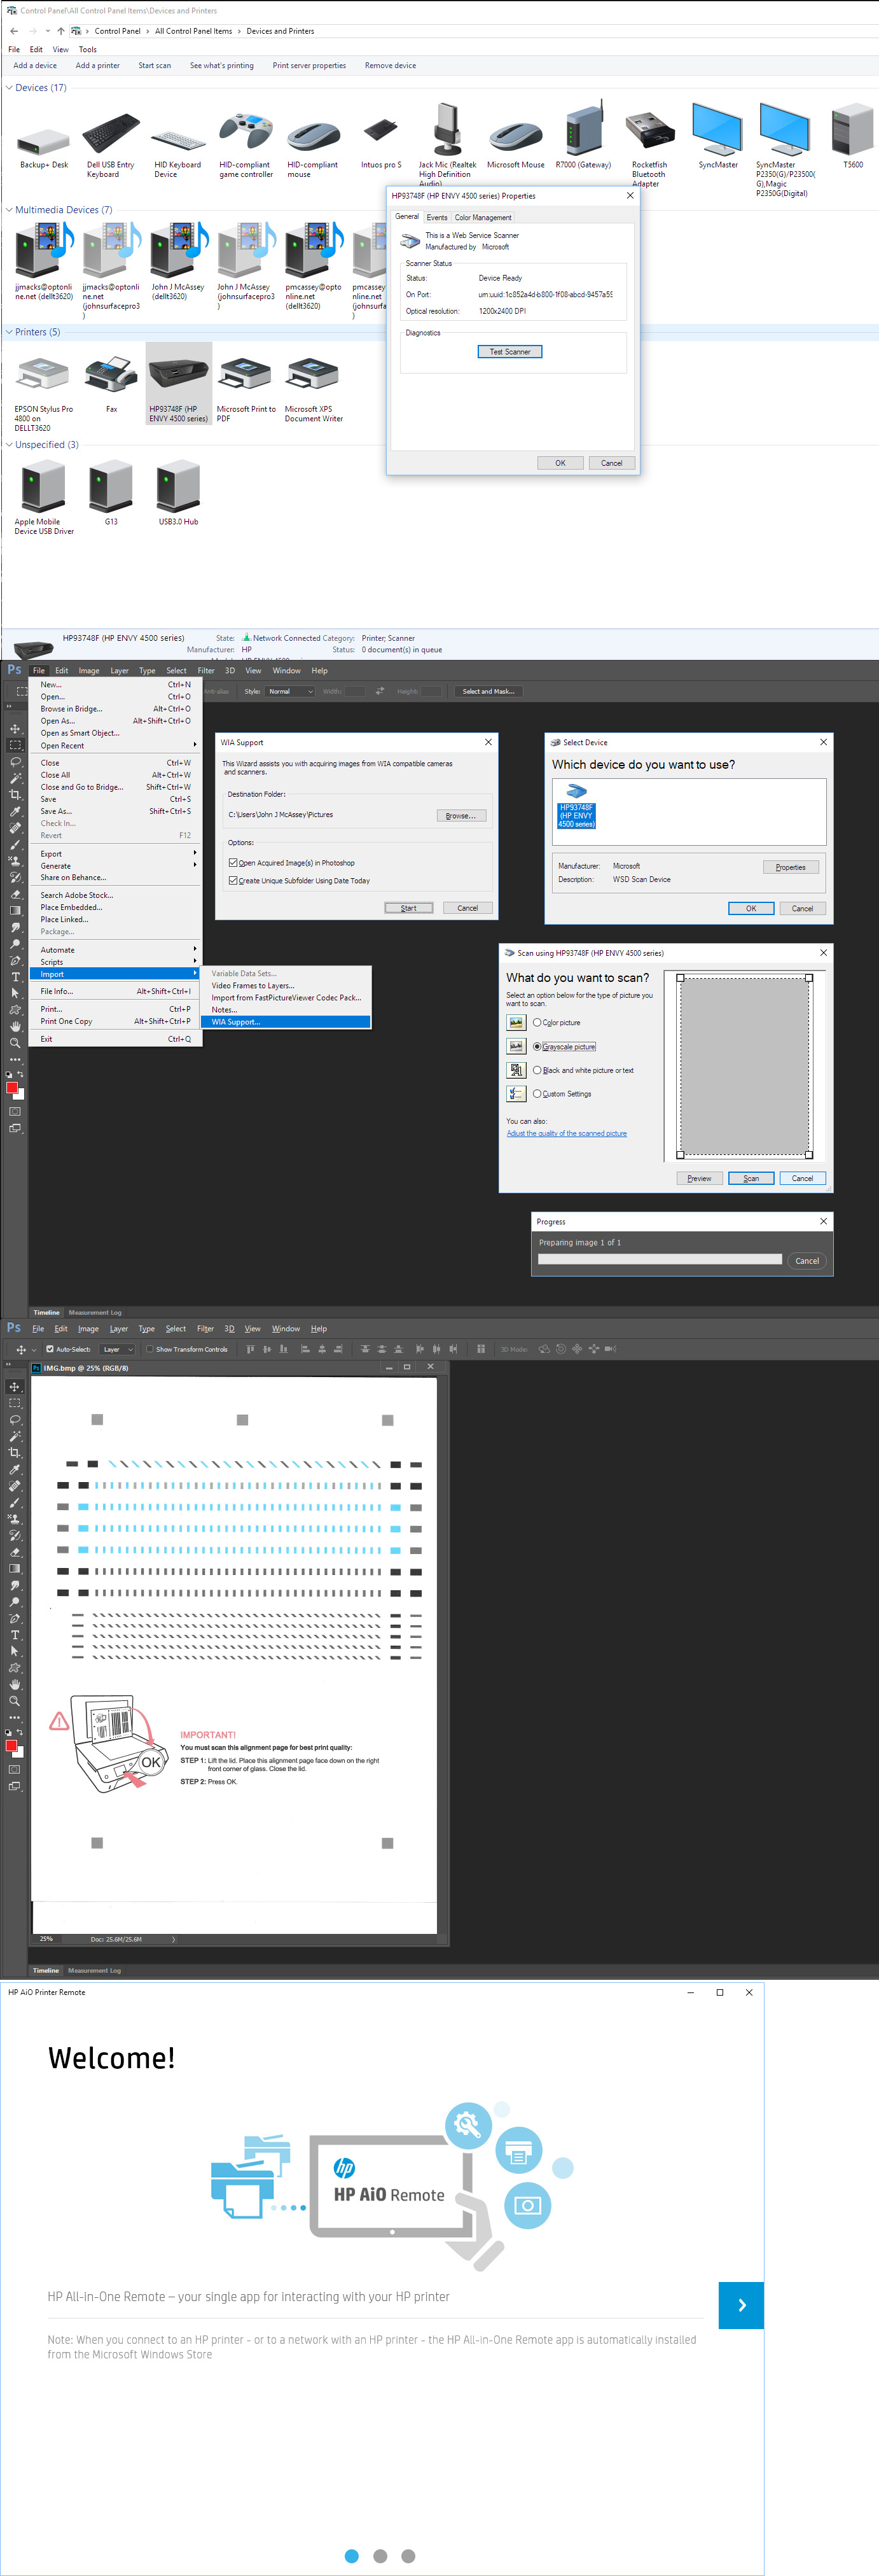Choose Black and white picture or text
The image size is (879, 2576).
(537, 1071)
